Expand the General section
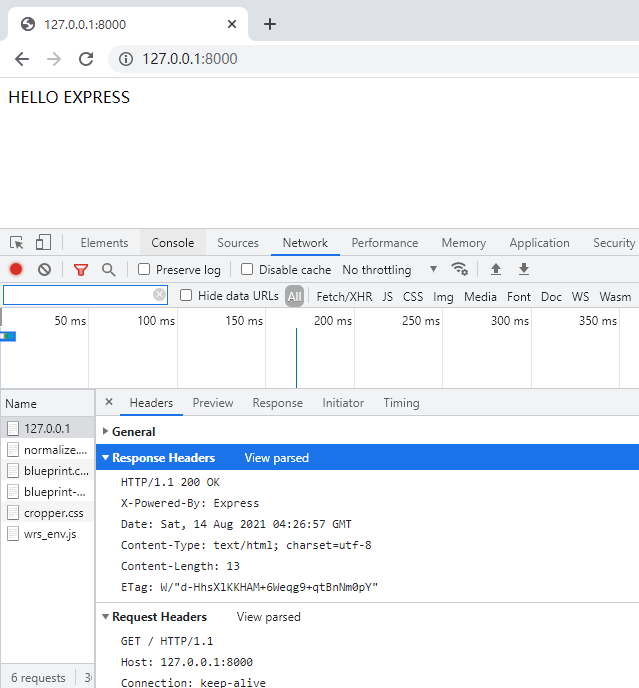The height and width of the screenshot is (688, 639). 105,431
